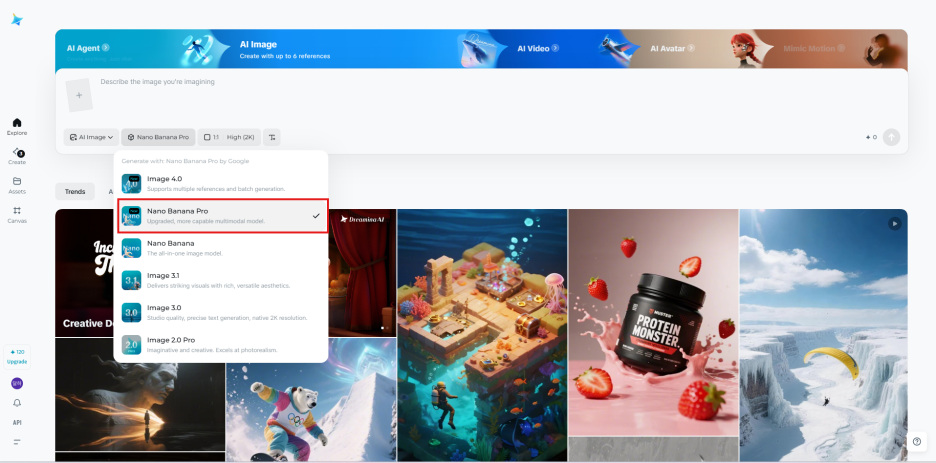Open the red curtain DreaminaAI banner
936x463 pixels.
pos(362,273)
